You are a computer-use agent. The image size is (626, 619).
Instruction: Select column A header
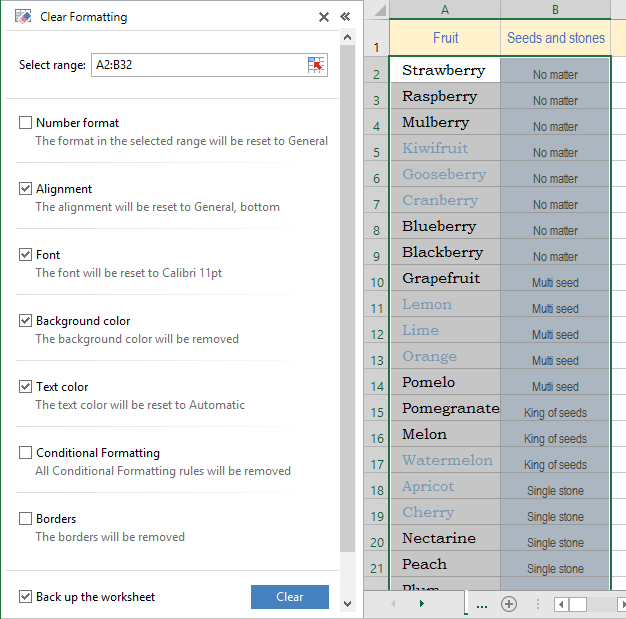point(445,10)
